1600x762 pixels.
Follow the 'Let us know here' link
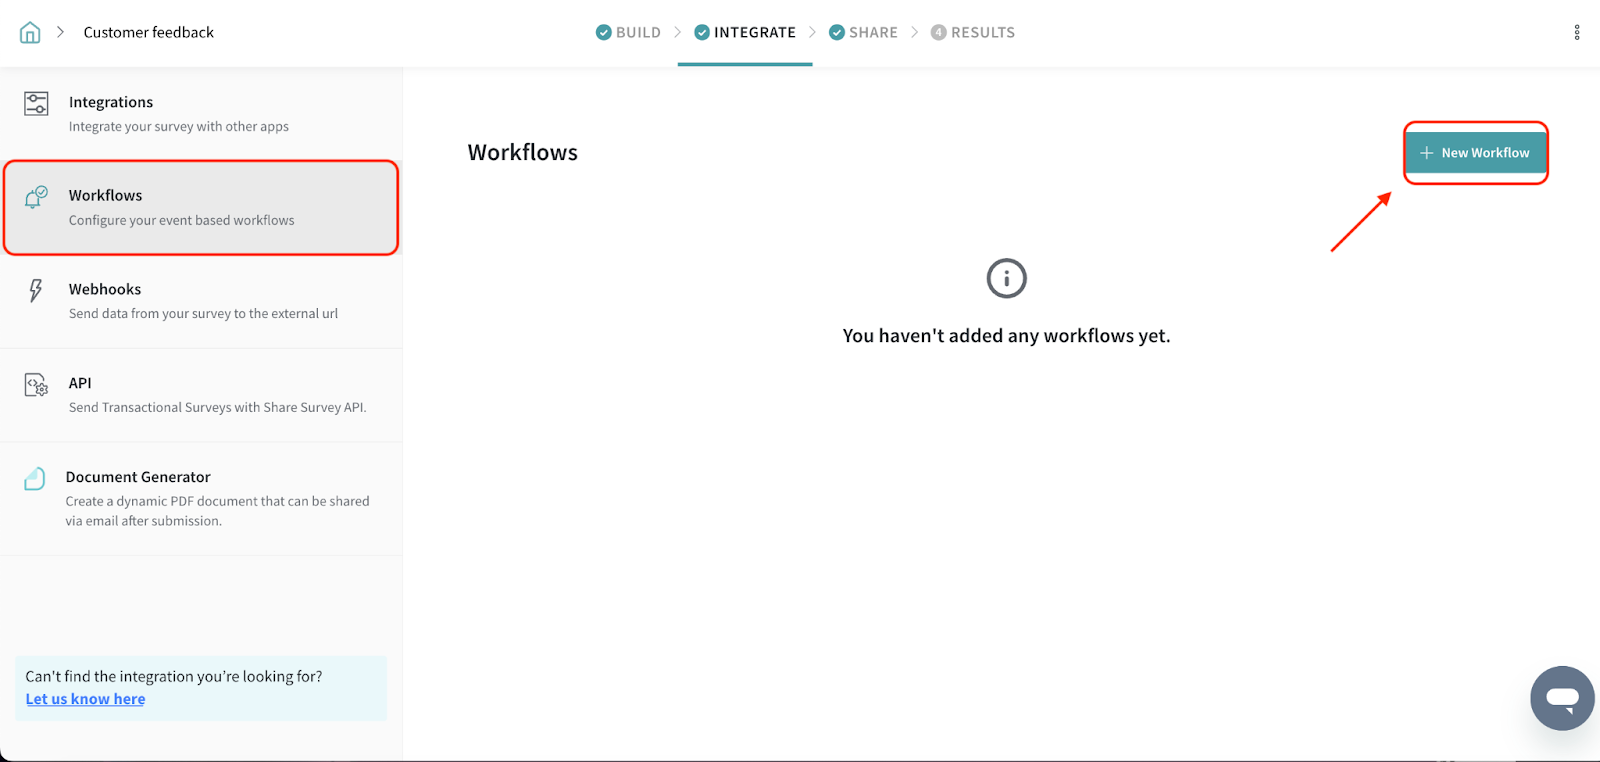85,699
